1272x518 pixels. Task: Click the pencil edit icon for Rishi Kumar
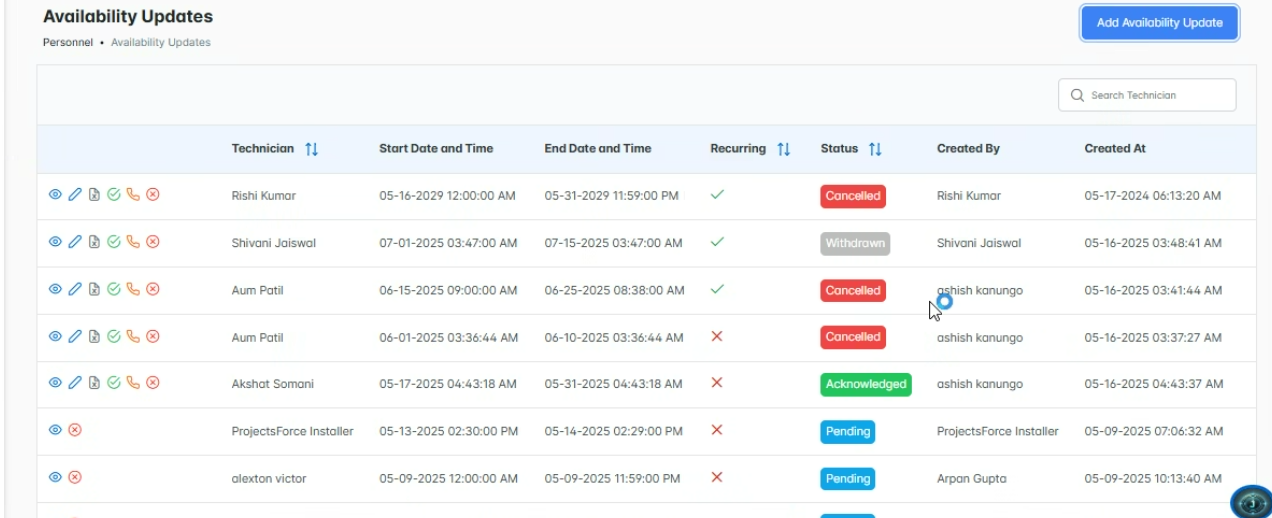[75, 195]
